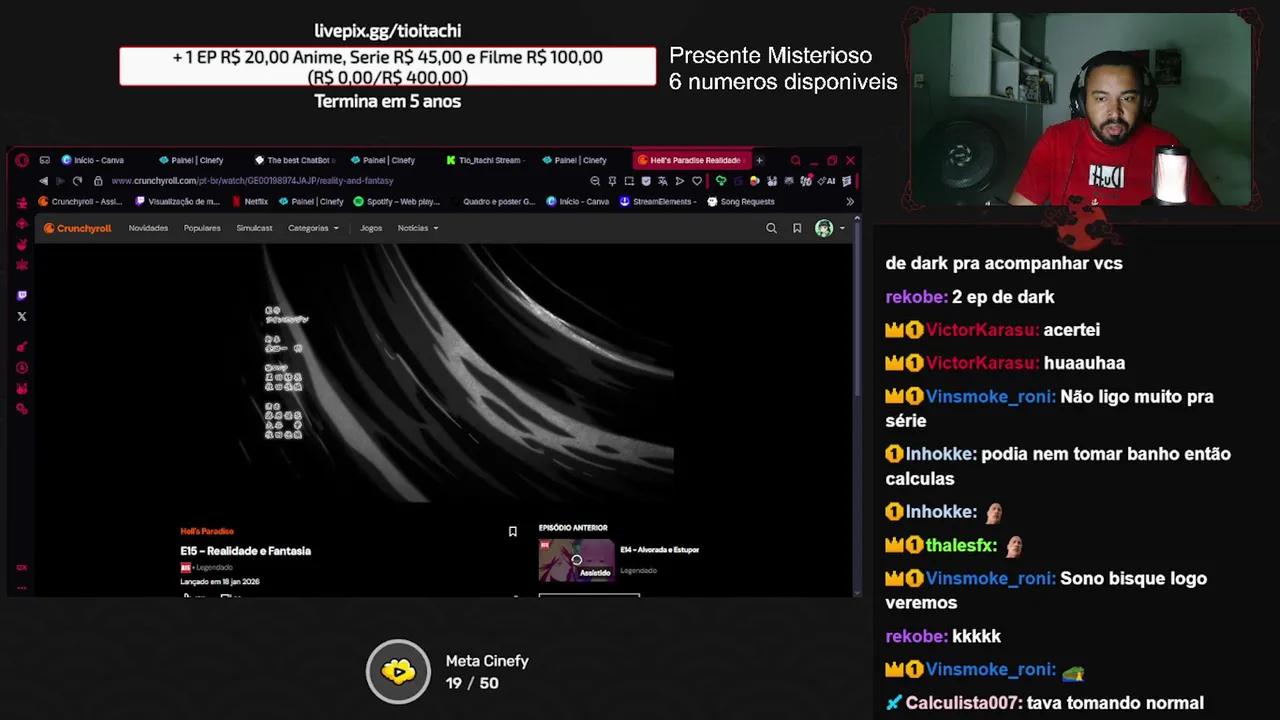Click the pin icon in address bar
The height and width of the screenshot is (720, 1280).
(612, 181)
